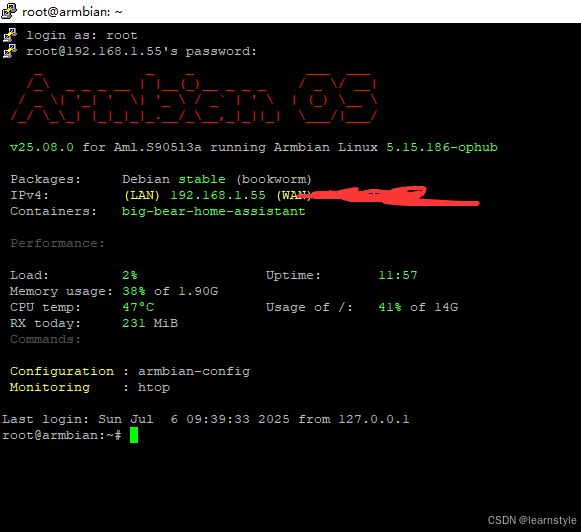Click the yellow 'Monitoring' label

[x=50, y=388]
